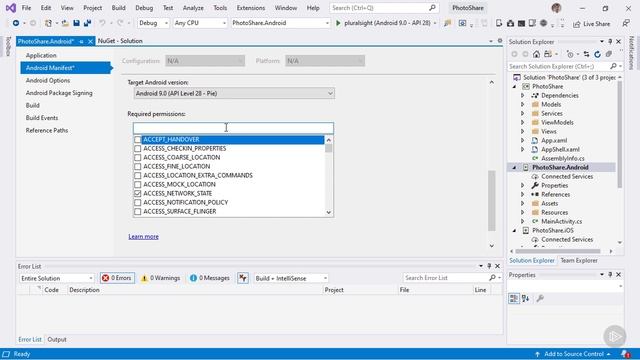640x360 pixels.
Task: Open the PhotoShare.Android startup project dropdown
Action: pyautogui.click(x=280, y=23)
